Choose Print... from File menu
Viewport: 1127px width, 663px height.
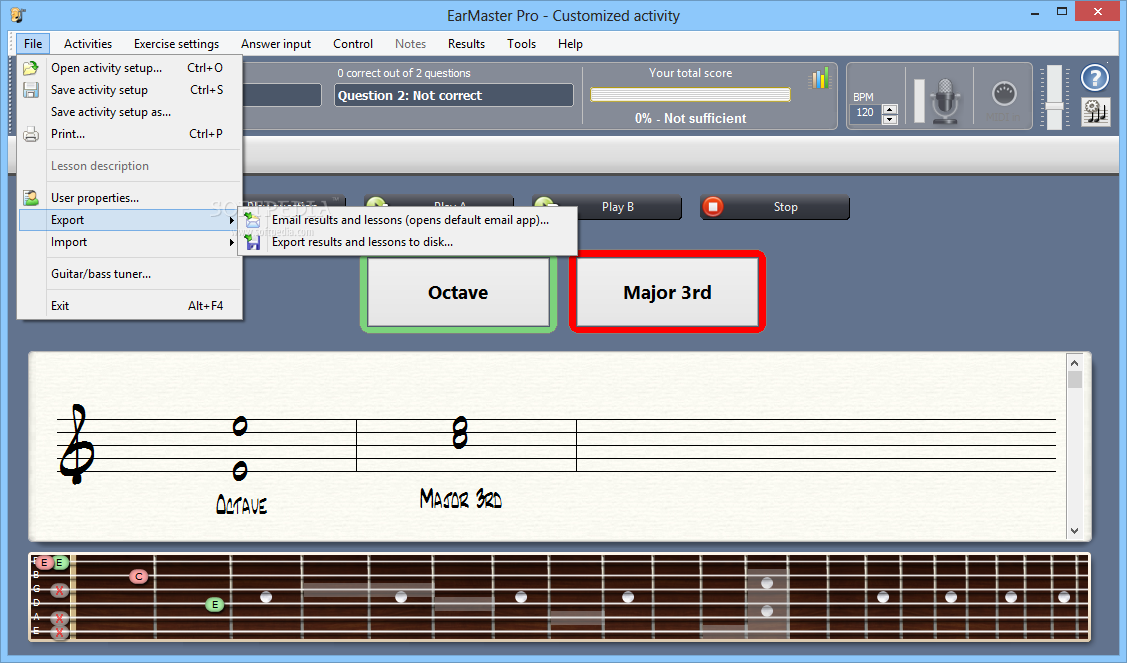pyautogui.click(x=130, y=134)
